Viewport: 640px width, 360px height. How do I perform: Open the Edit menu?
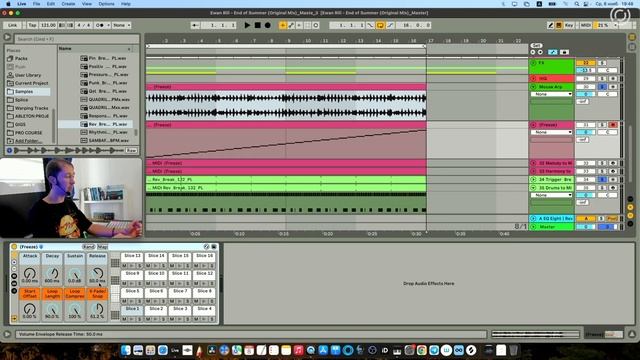pos(51,4)
